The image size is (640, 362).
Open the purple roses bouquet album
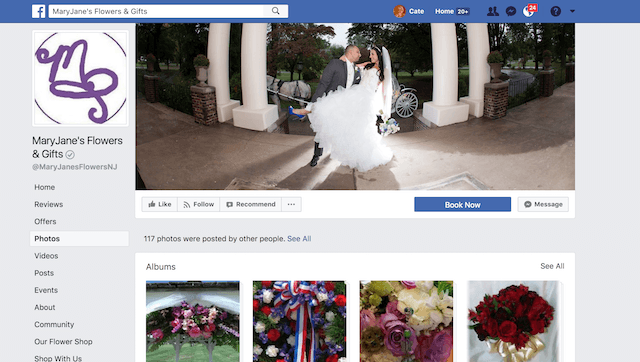click(x=406, y=321)
